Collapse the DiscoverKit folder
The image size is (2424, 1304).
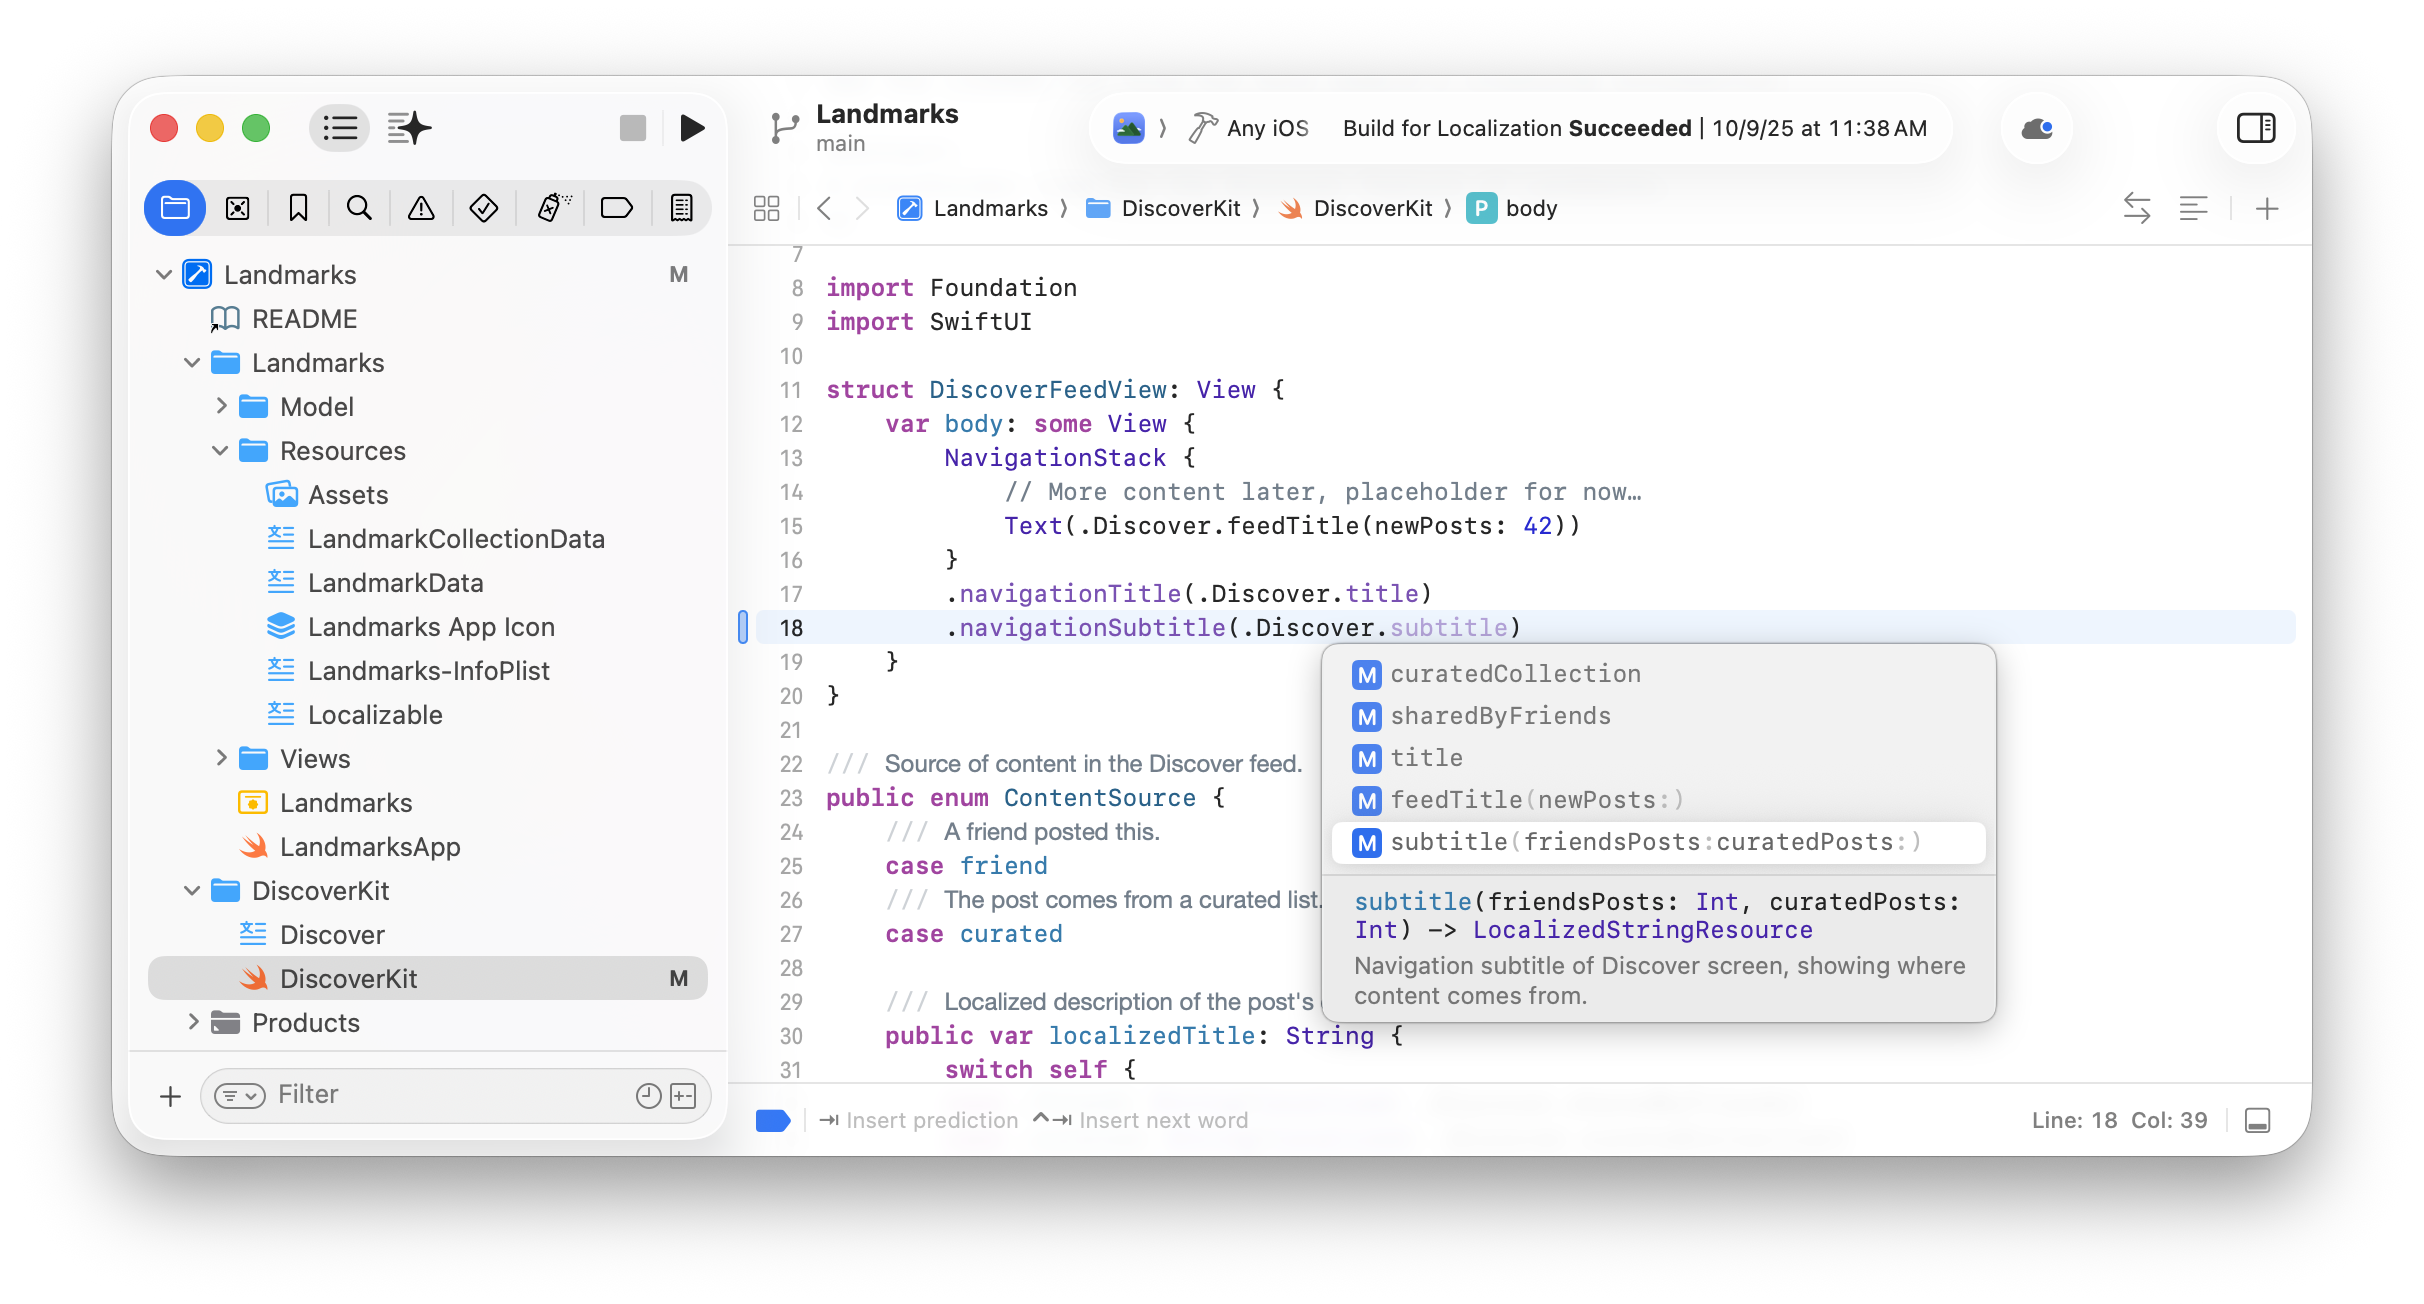[192, 890]
